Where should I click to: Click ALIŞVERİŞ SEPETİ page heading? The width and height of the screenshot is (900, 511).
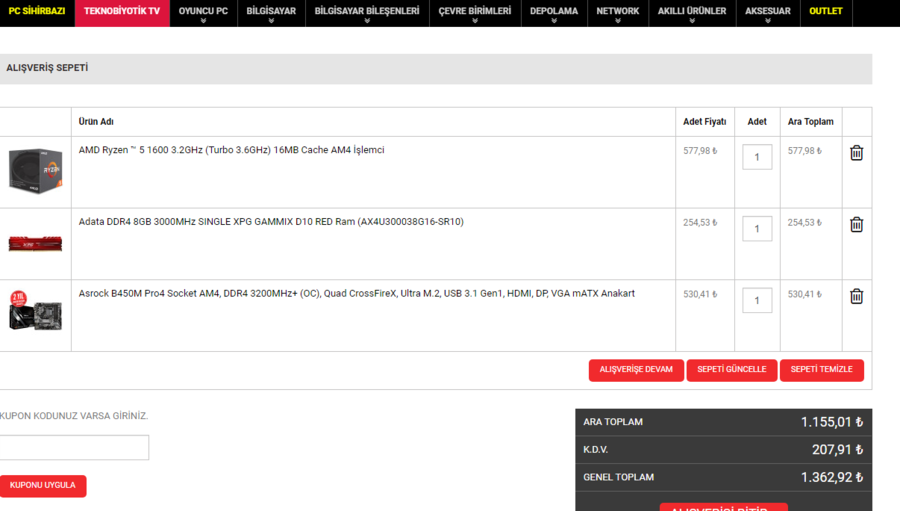pyautogui.click(x=47, y=68)
